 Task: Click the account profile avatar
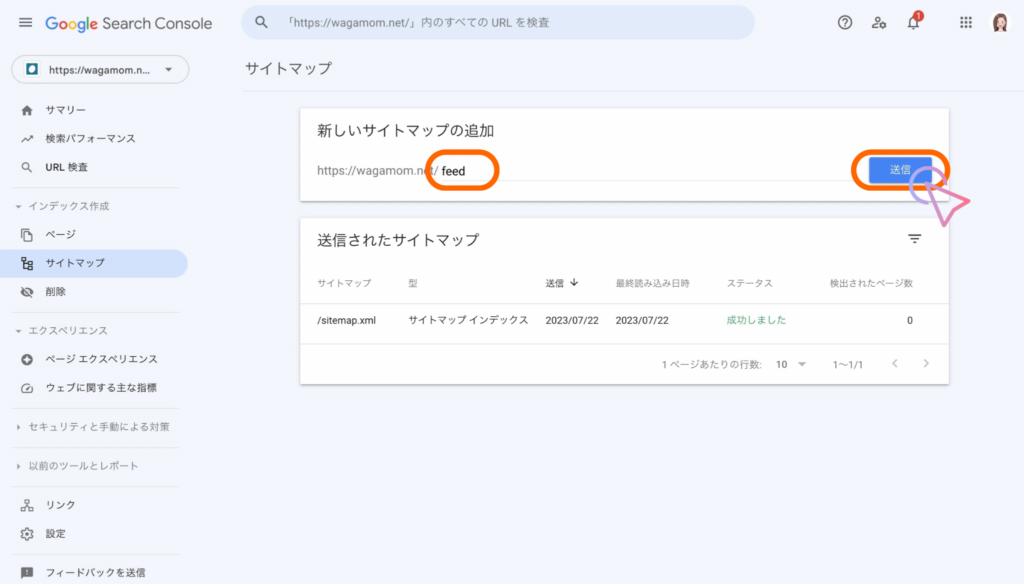pyautogui.click(x=1000, y=22)
